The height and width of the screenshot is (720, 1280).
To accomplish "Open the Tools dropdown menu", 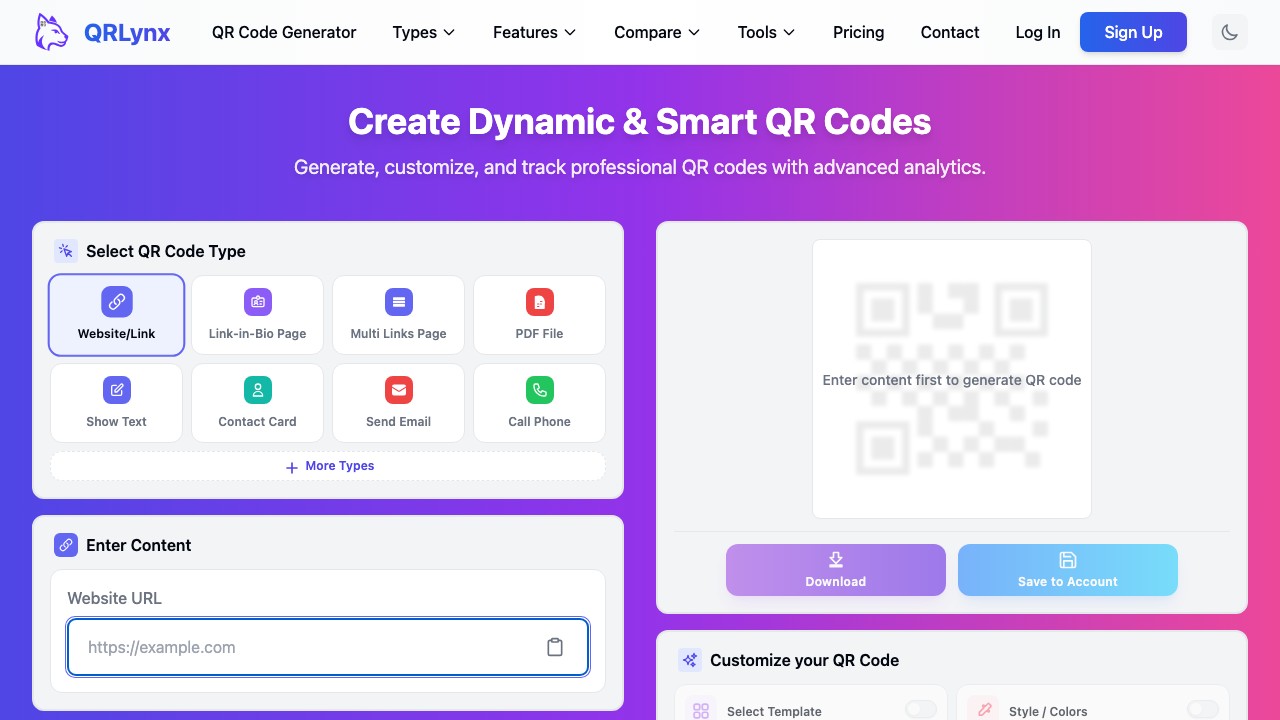I will click(765, 32).
